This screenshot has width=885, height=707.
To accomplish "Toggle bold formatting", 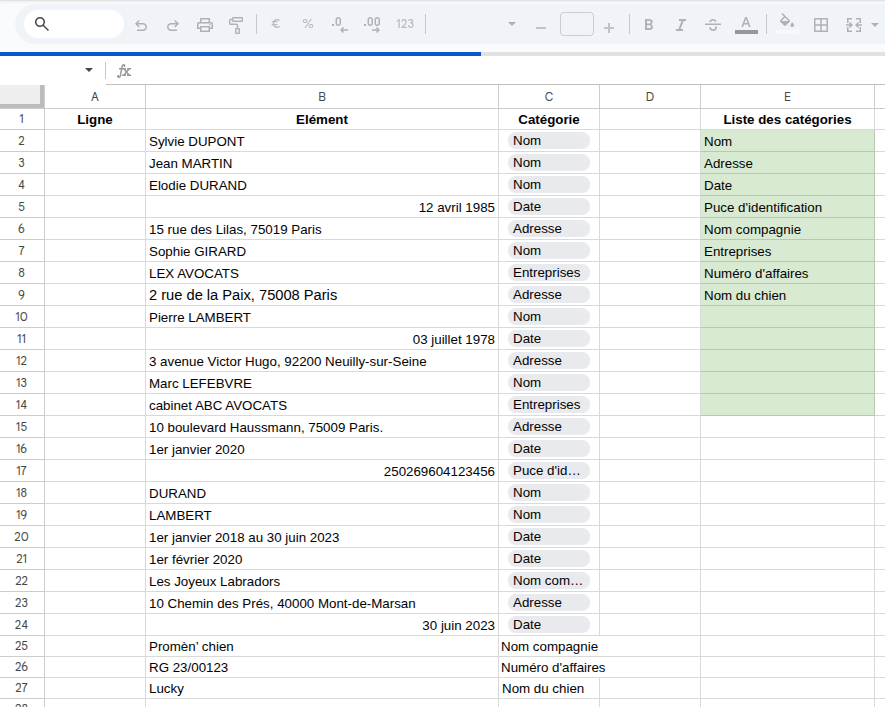I will tap(649, 25).
